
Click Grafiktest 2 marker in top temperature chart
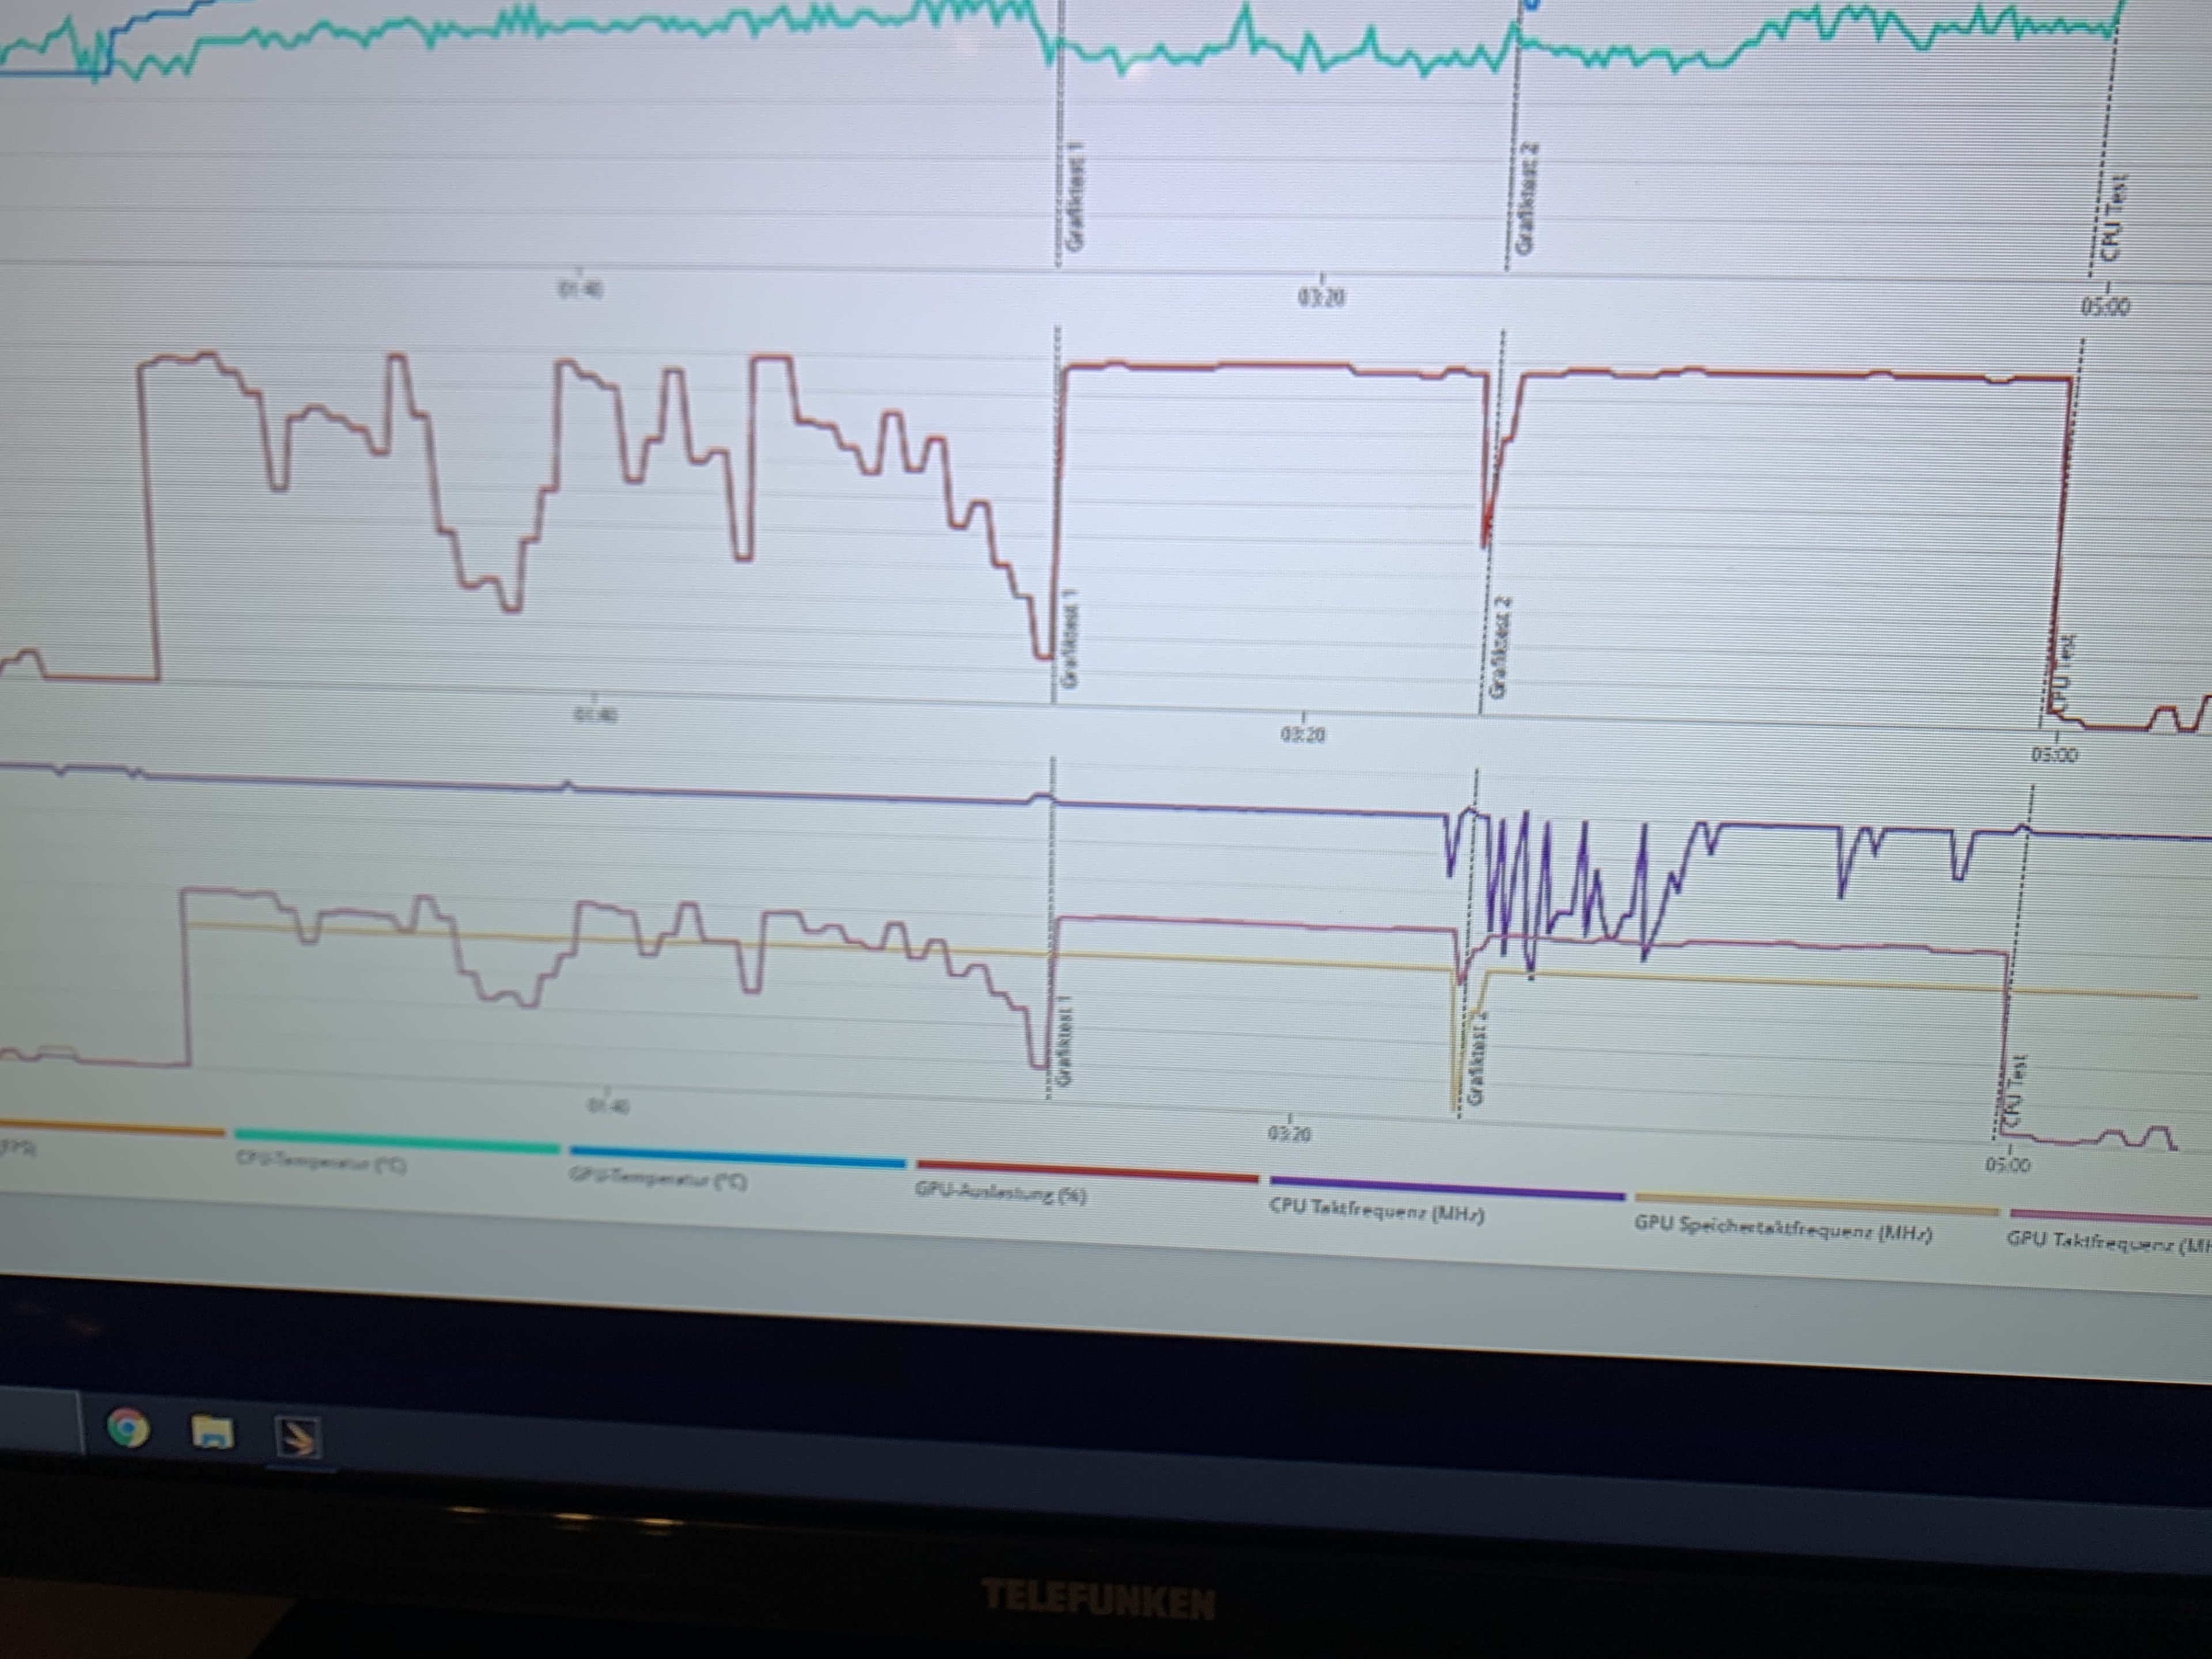coord(1526,198)
